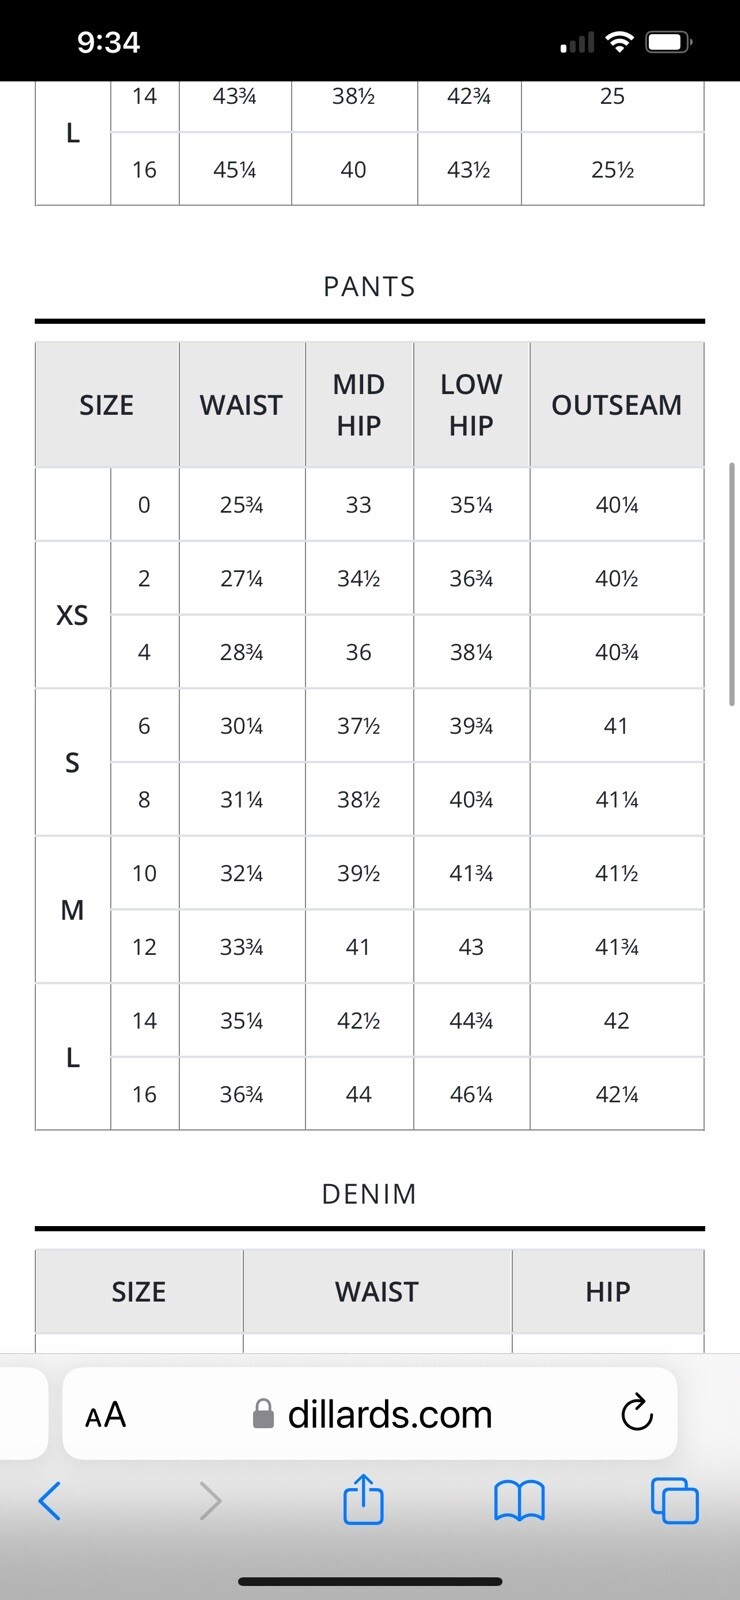740x1600 pixels.
Task: Tap the lock icon beside dillards.com
Action: click(263, 1414)
